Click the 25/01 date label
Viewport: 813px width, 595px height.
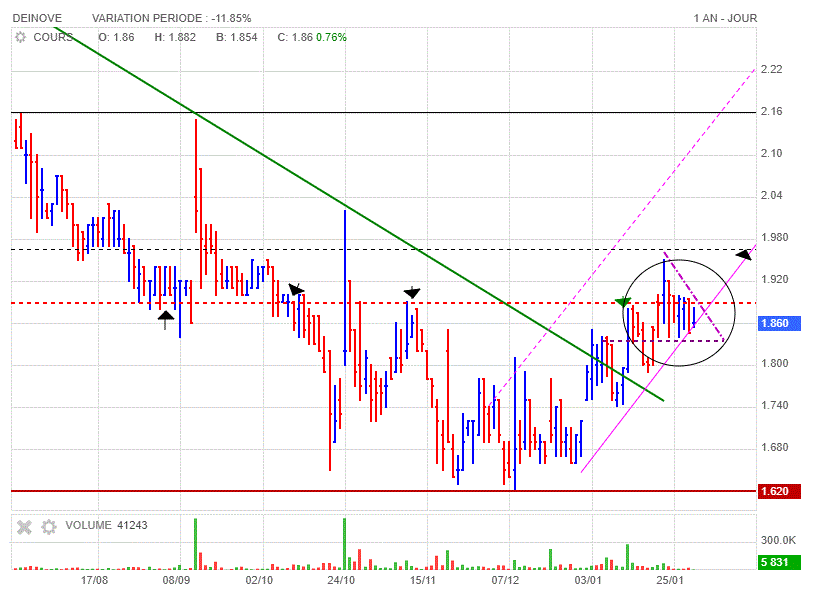[669, 580]
